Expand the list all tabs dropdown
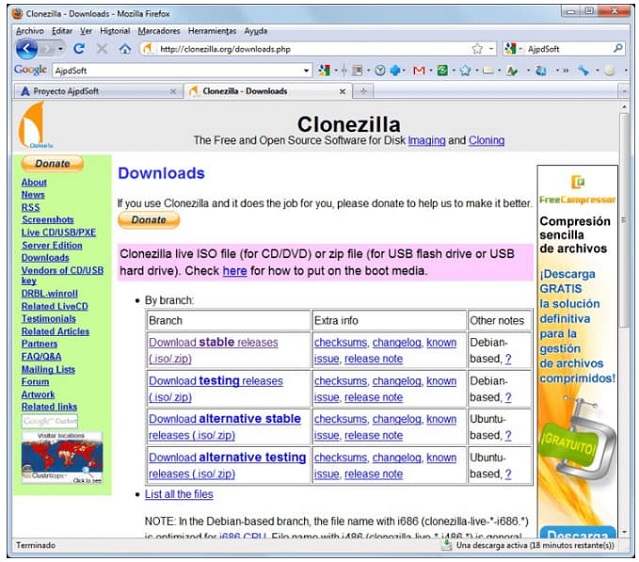639x562 pixels. click(x=624, y=91)
